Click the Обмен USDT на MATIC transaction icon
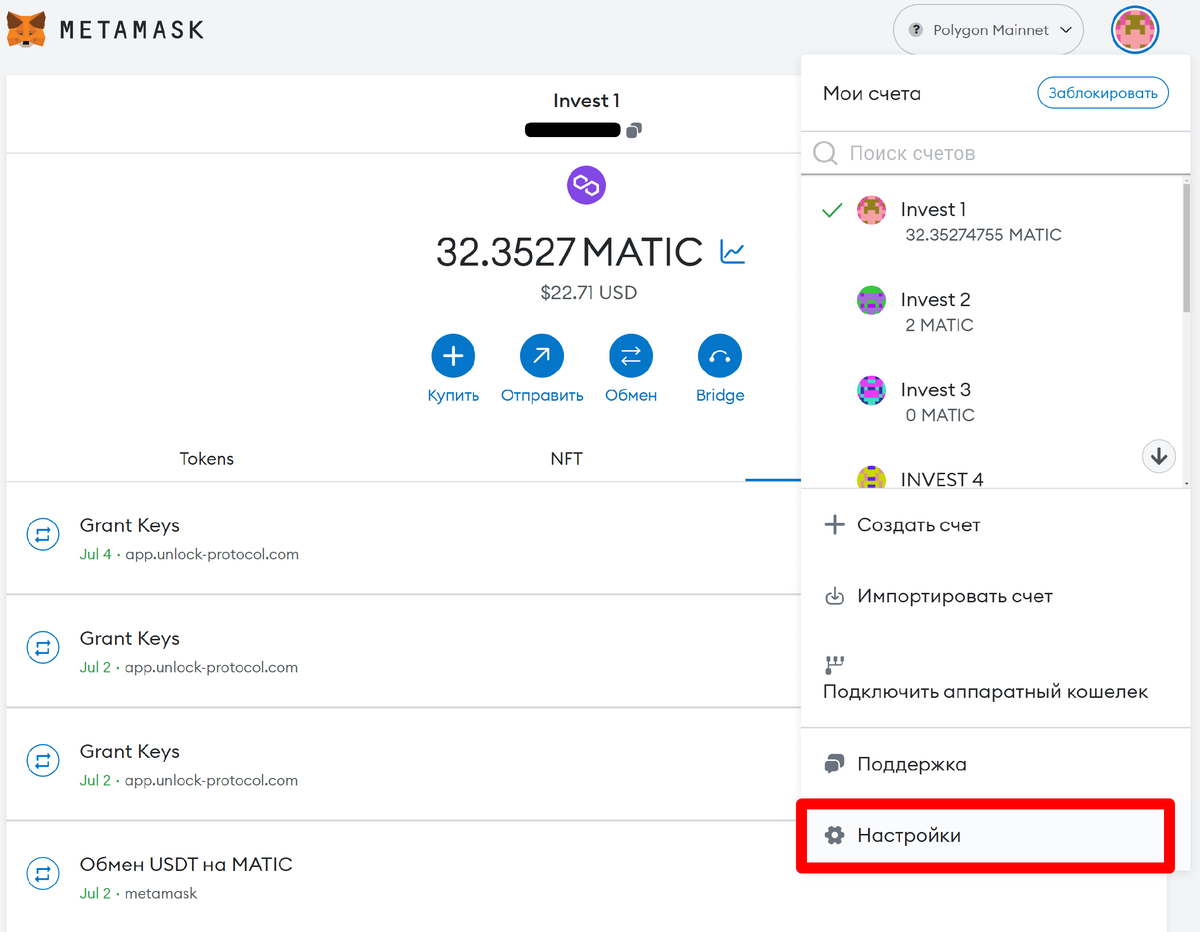Viewport: 1200px width, 932px height. tap(43, 874)
